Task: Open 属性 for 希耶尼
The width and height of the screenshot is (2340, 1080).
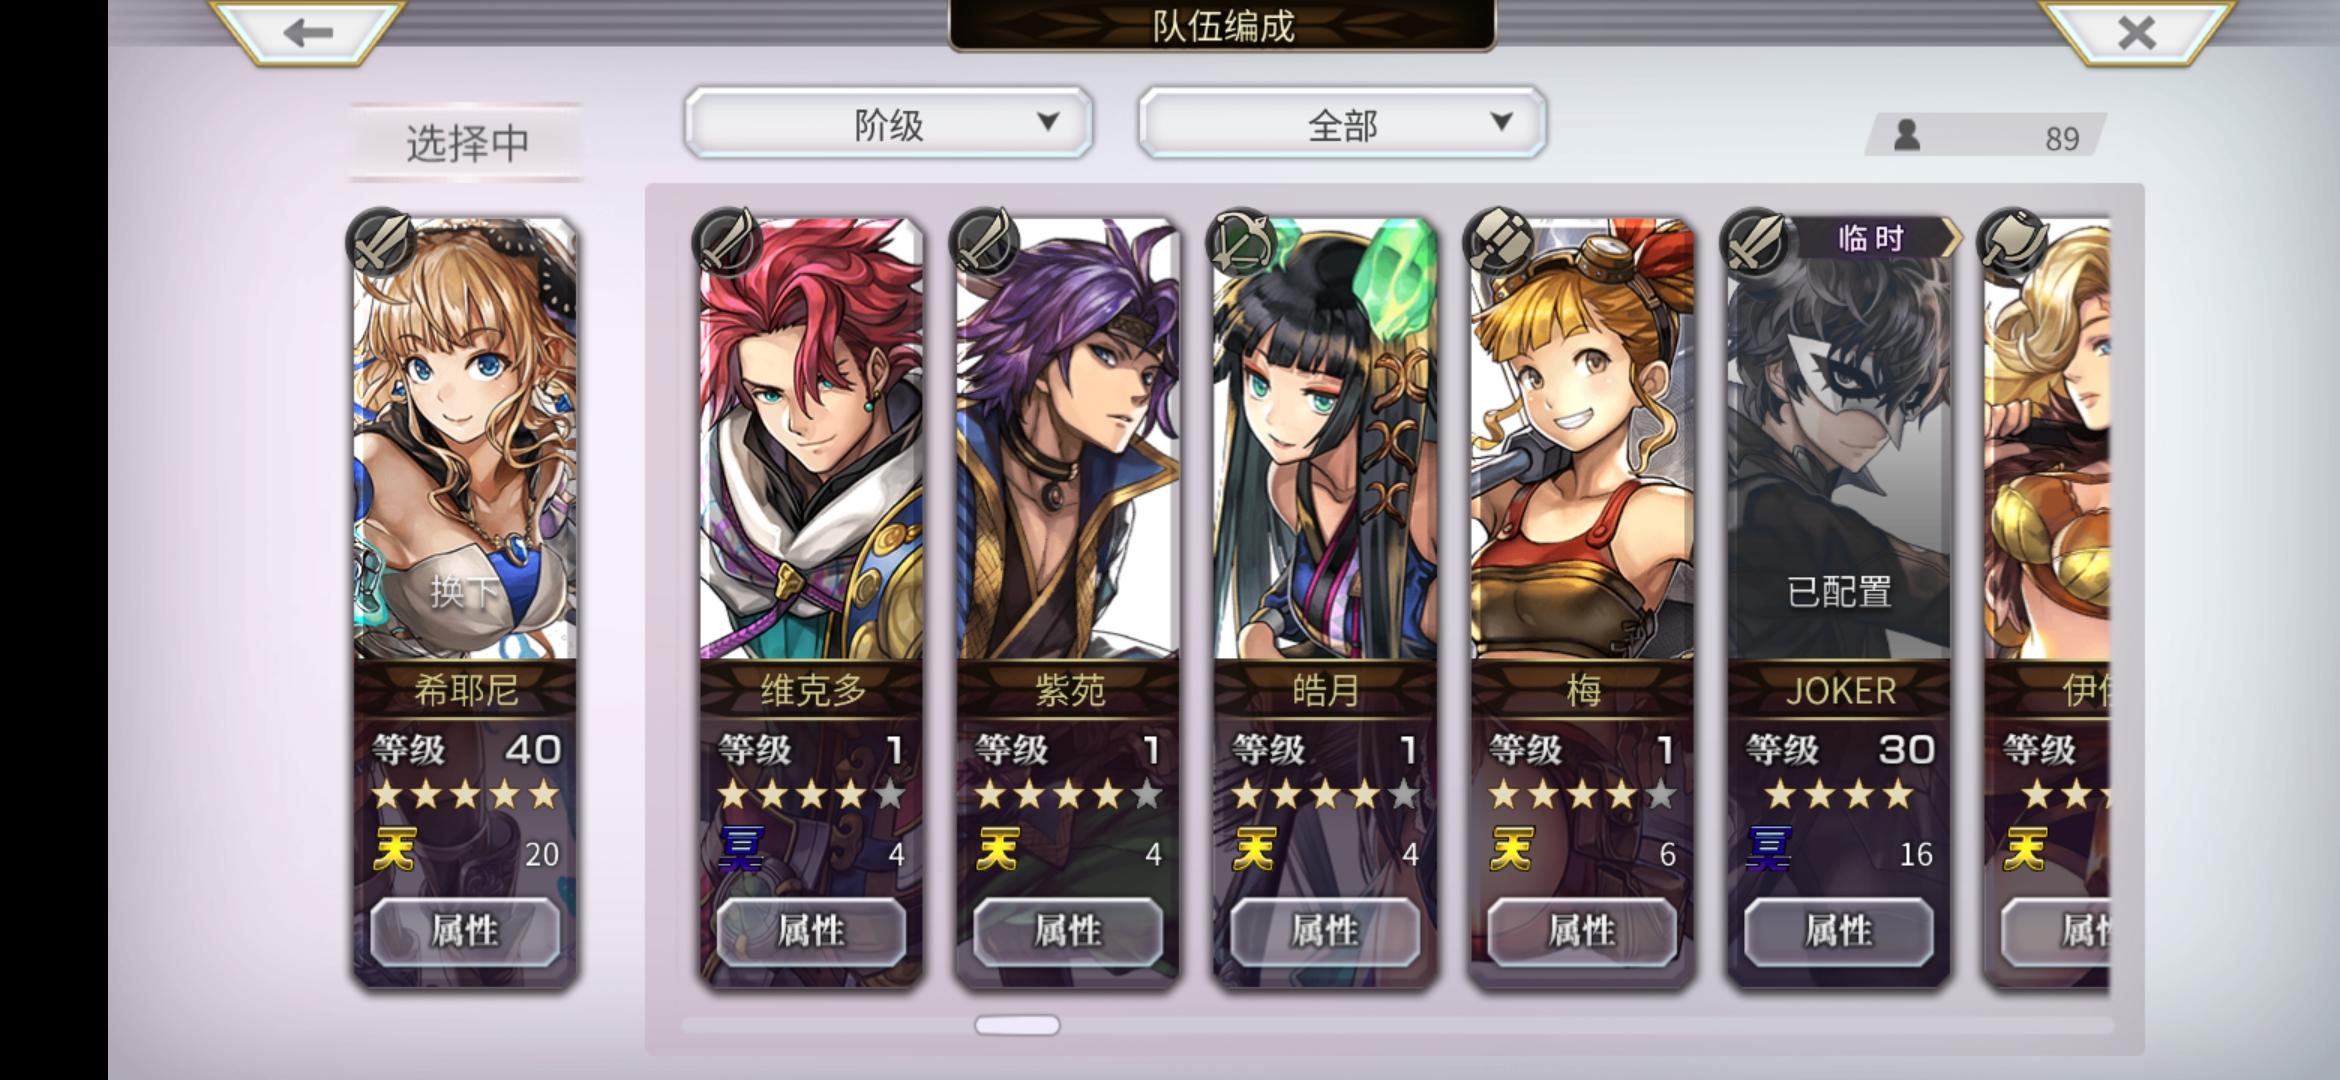Action: click(465, 931)
